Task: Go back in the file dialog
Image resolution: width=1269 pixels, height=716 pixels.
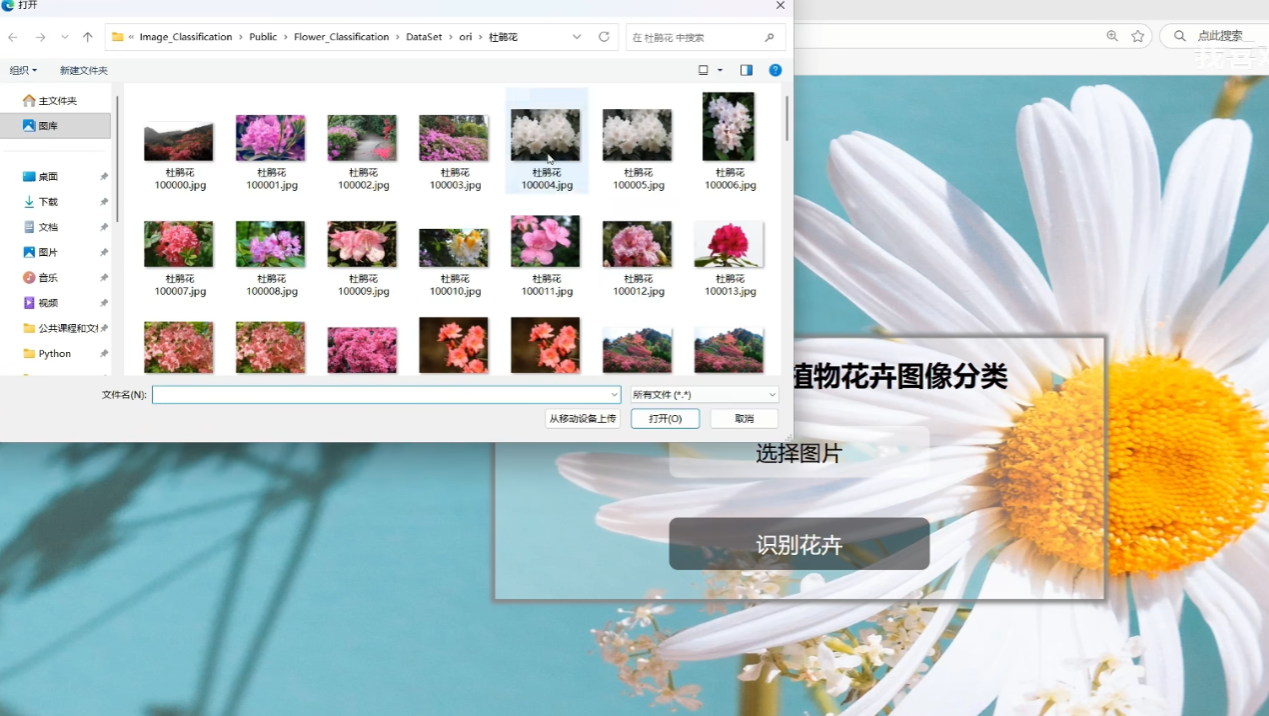Action: [13, 37]
